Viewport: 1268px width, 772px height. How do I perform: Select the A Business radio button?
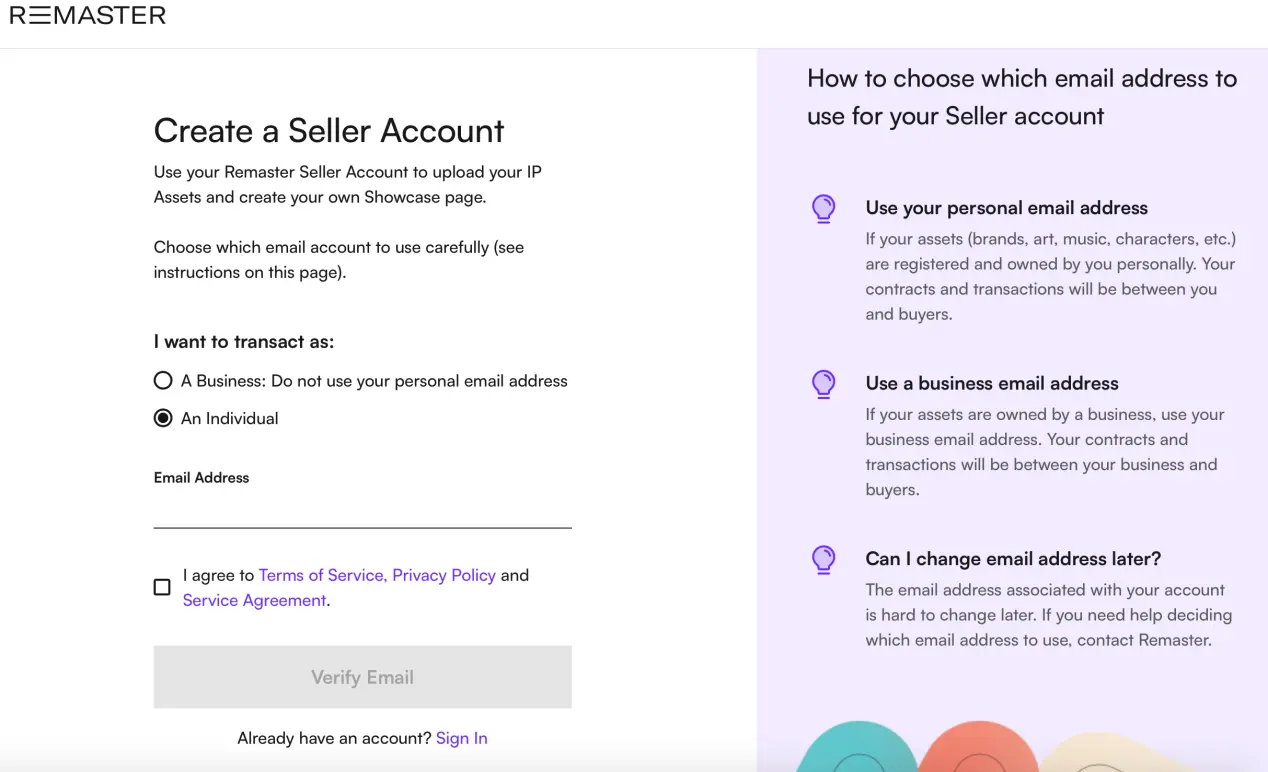click(x=163, y=381)
